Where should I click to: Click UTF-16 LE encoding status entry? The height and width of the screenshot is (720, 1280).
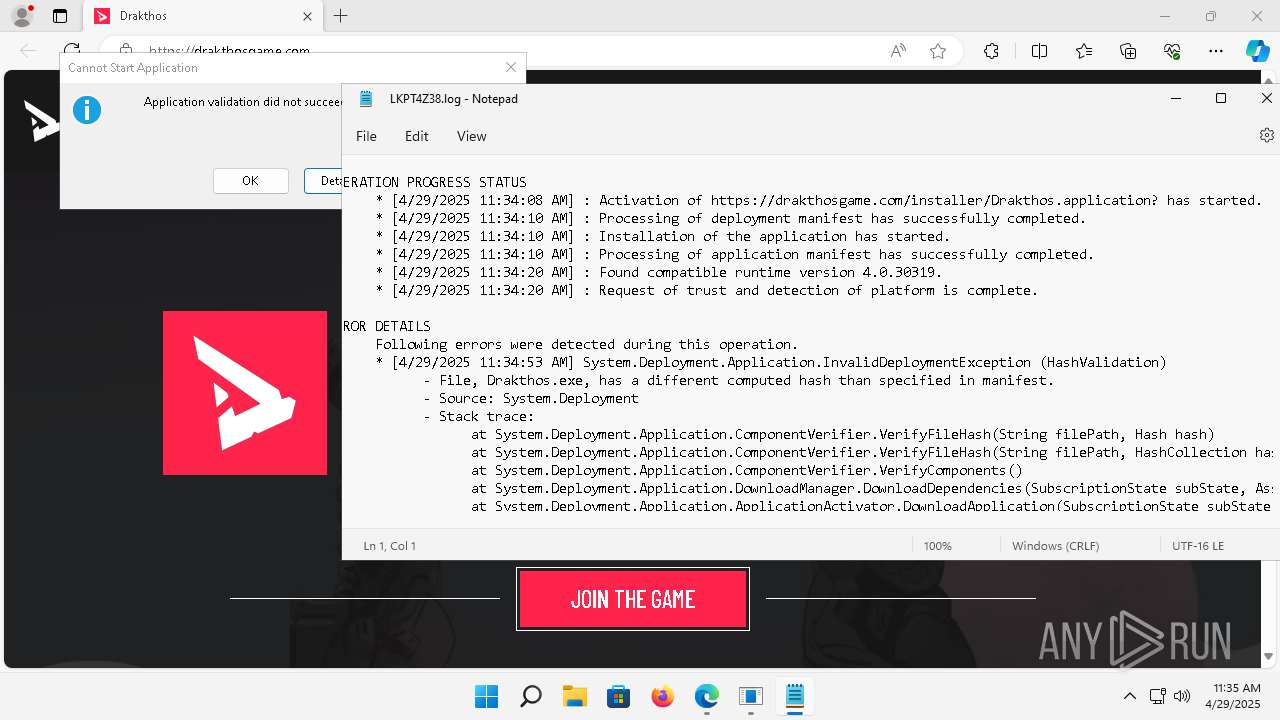(x=1198, y=546)
